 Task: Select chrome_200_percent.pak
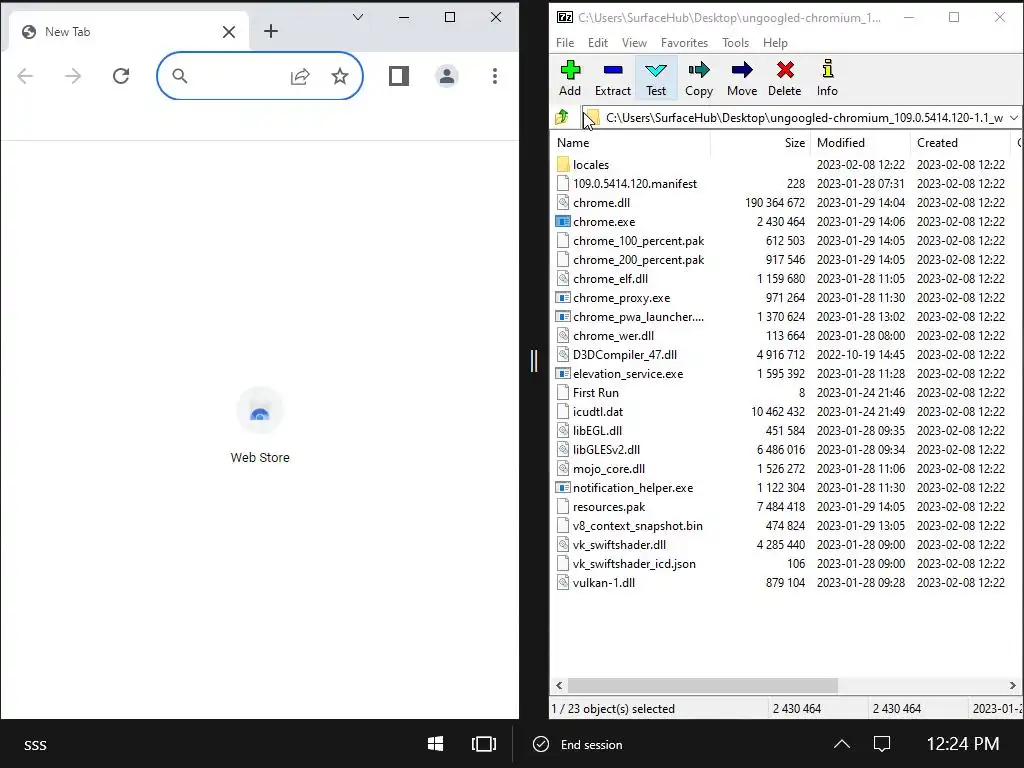tap(638, 259)
